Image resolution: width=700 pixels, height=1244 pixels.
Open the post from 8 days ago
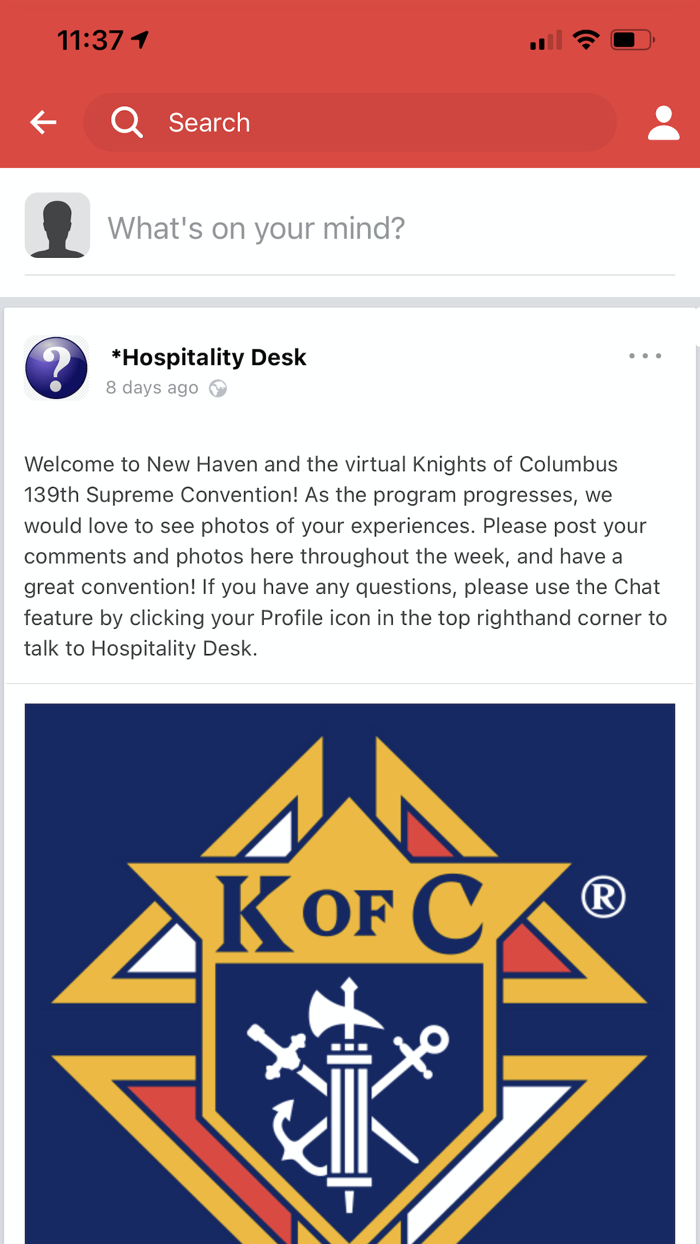(x=151, y=388)
